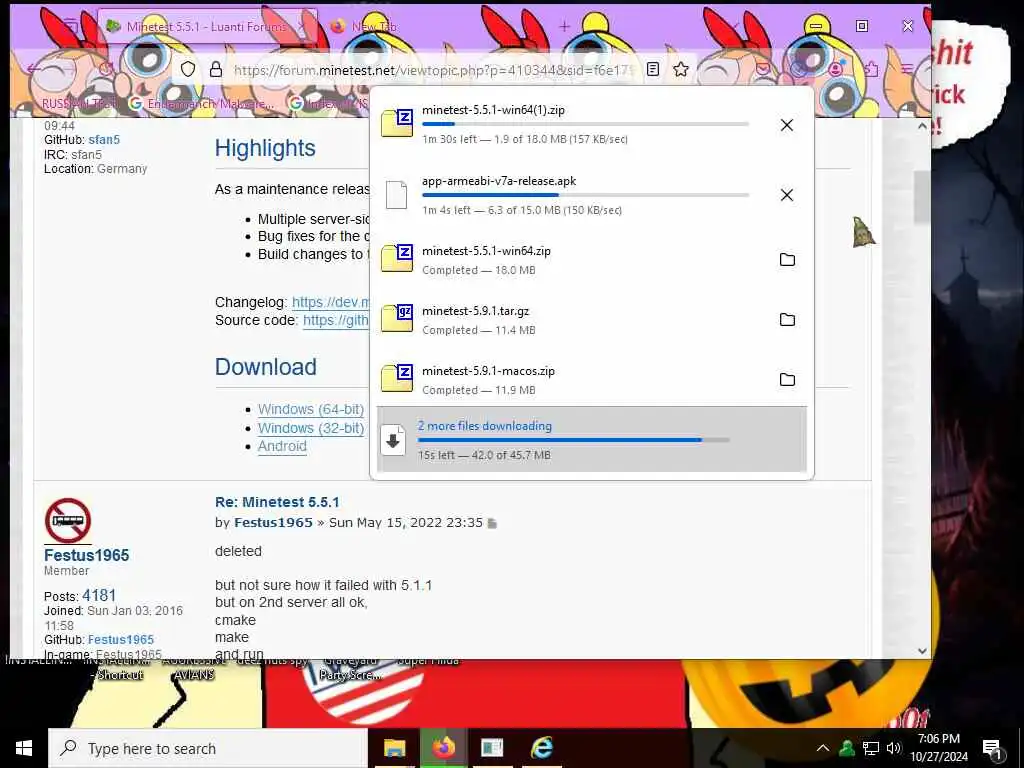The width and height of the screenshot is (1024, 768).
Task: Show hidden system tray icons chevron
Action: click(x=823, y=748)
